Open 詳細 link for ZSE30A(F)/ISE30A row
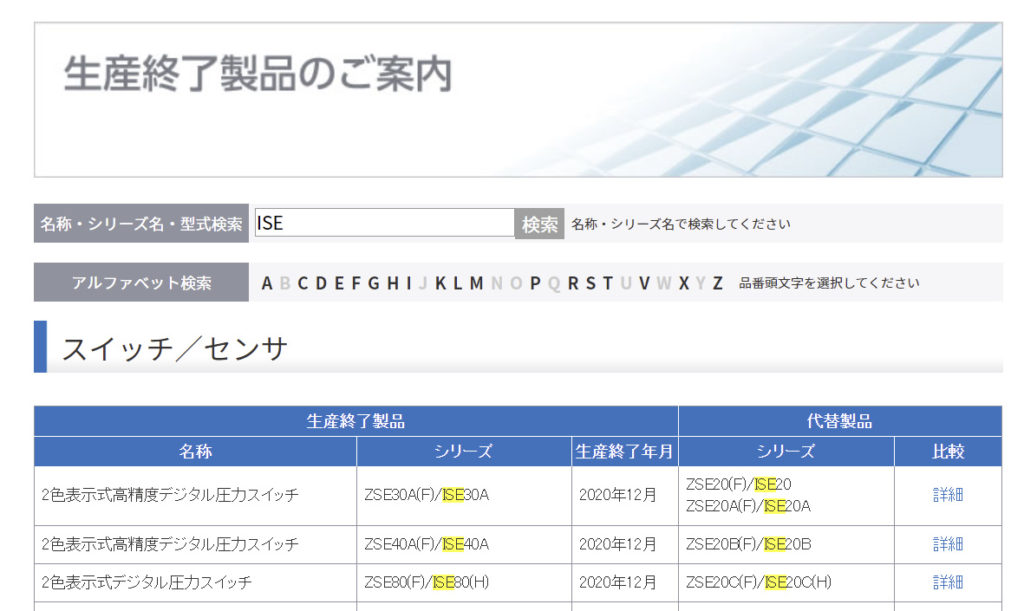 [x=947, y=495]
